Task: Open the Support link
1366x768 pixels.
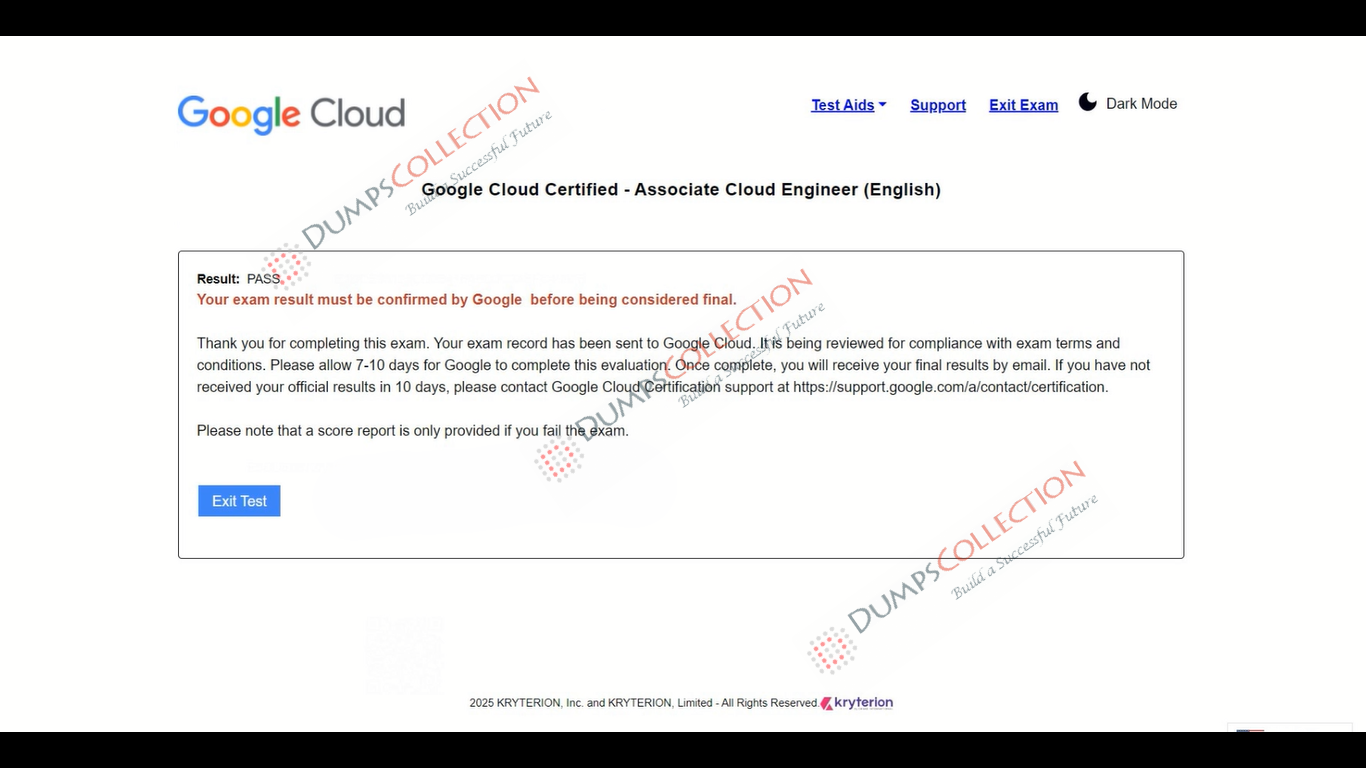Action: 938,105
